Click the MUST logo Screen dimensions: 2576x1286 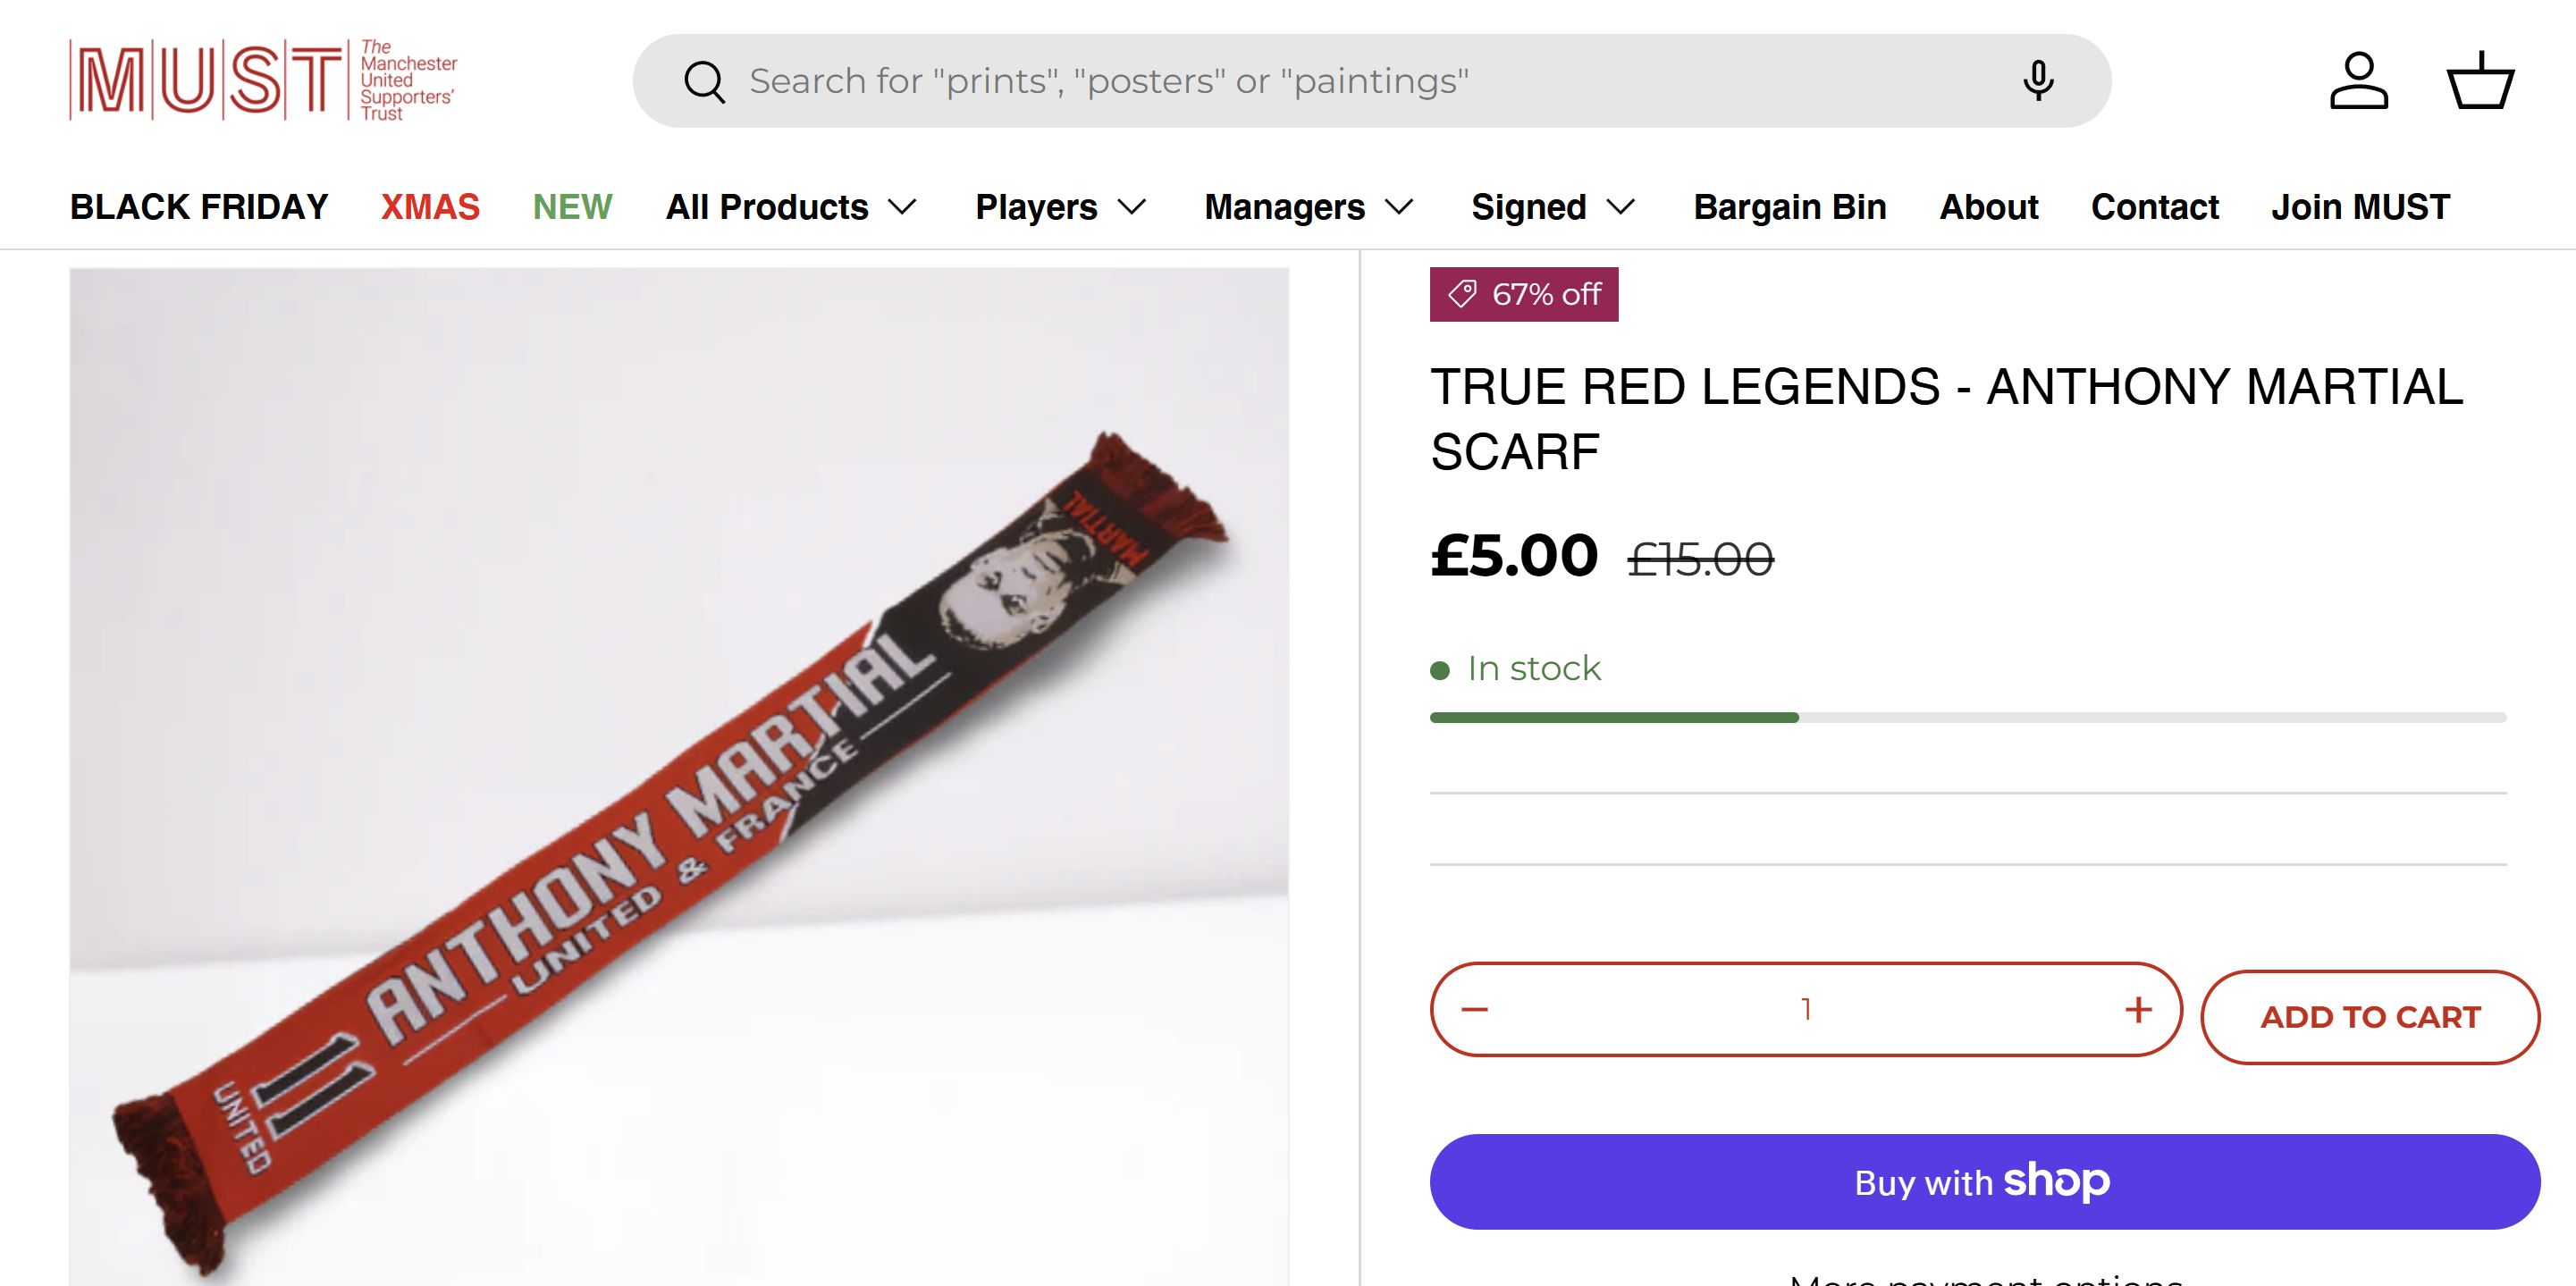(263, 80)
